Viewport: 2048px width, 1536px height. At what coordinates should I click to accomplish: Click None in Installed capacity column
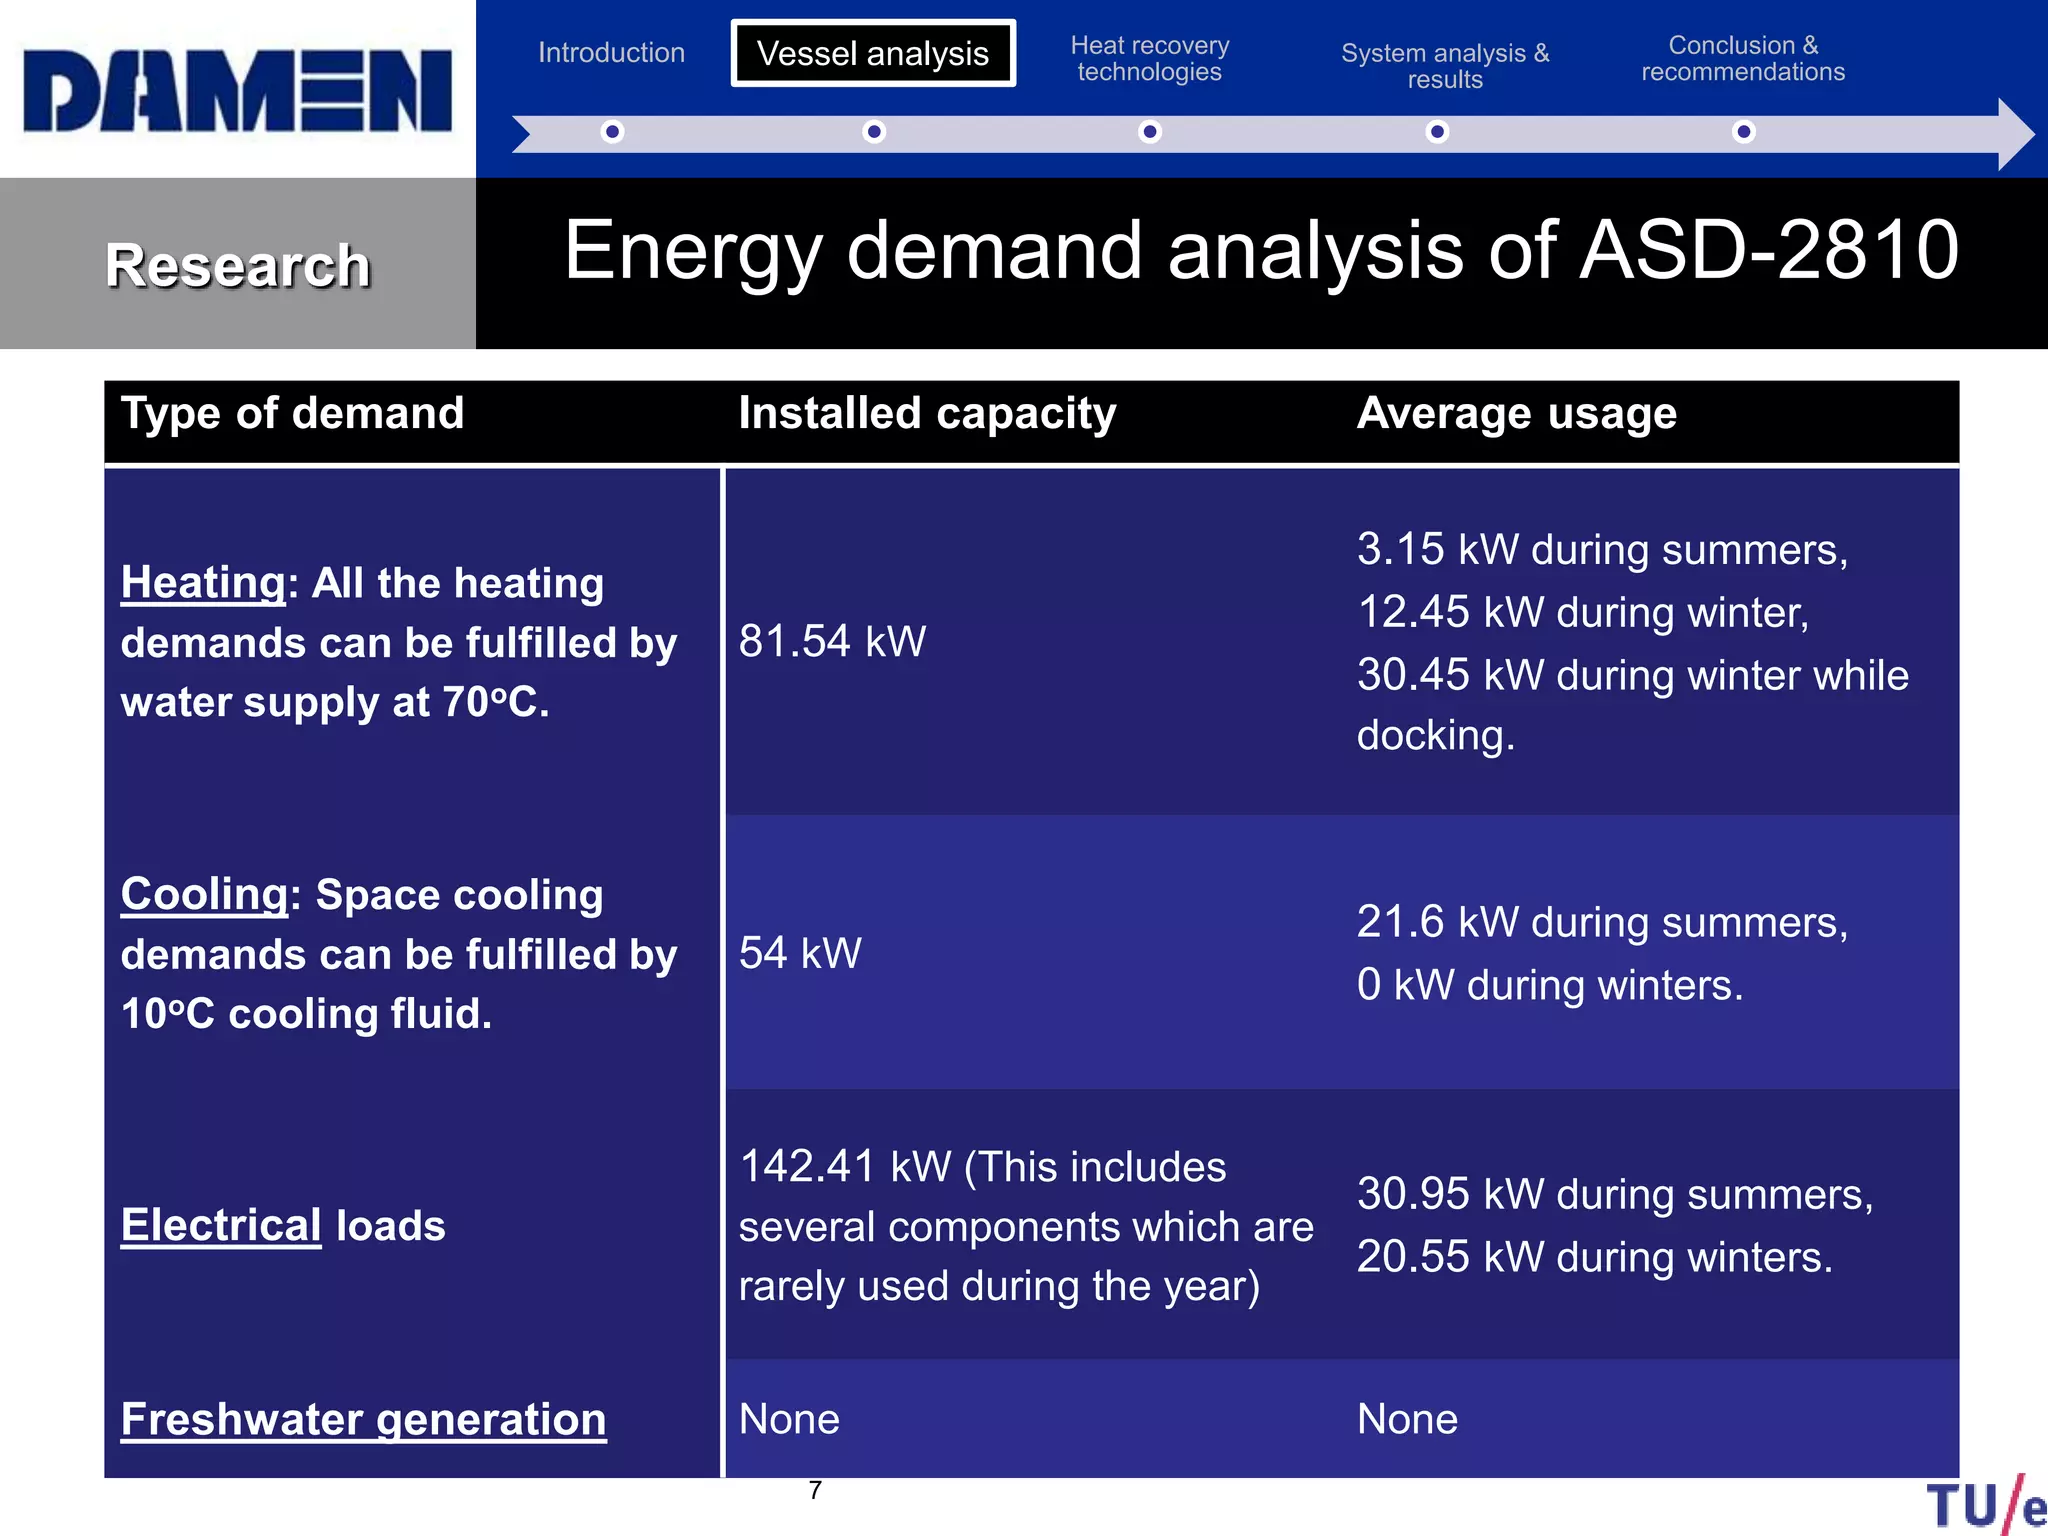tap(789, 1419)
